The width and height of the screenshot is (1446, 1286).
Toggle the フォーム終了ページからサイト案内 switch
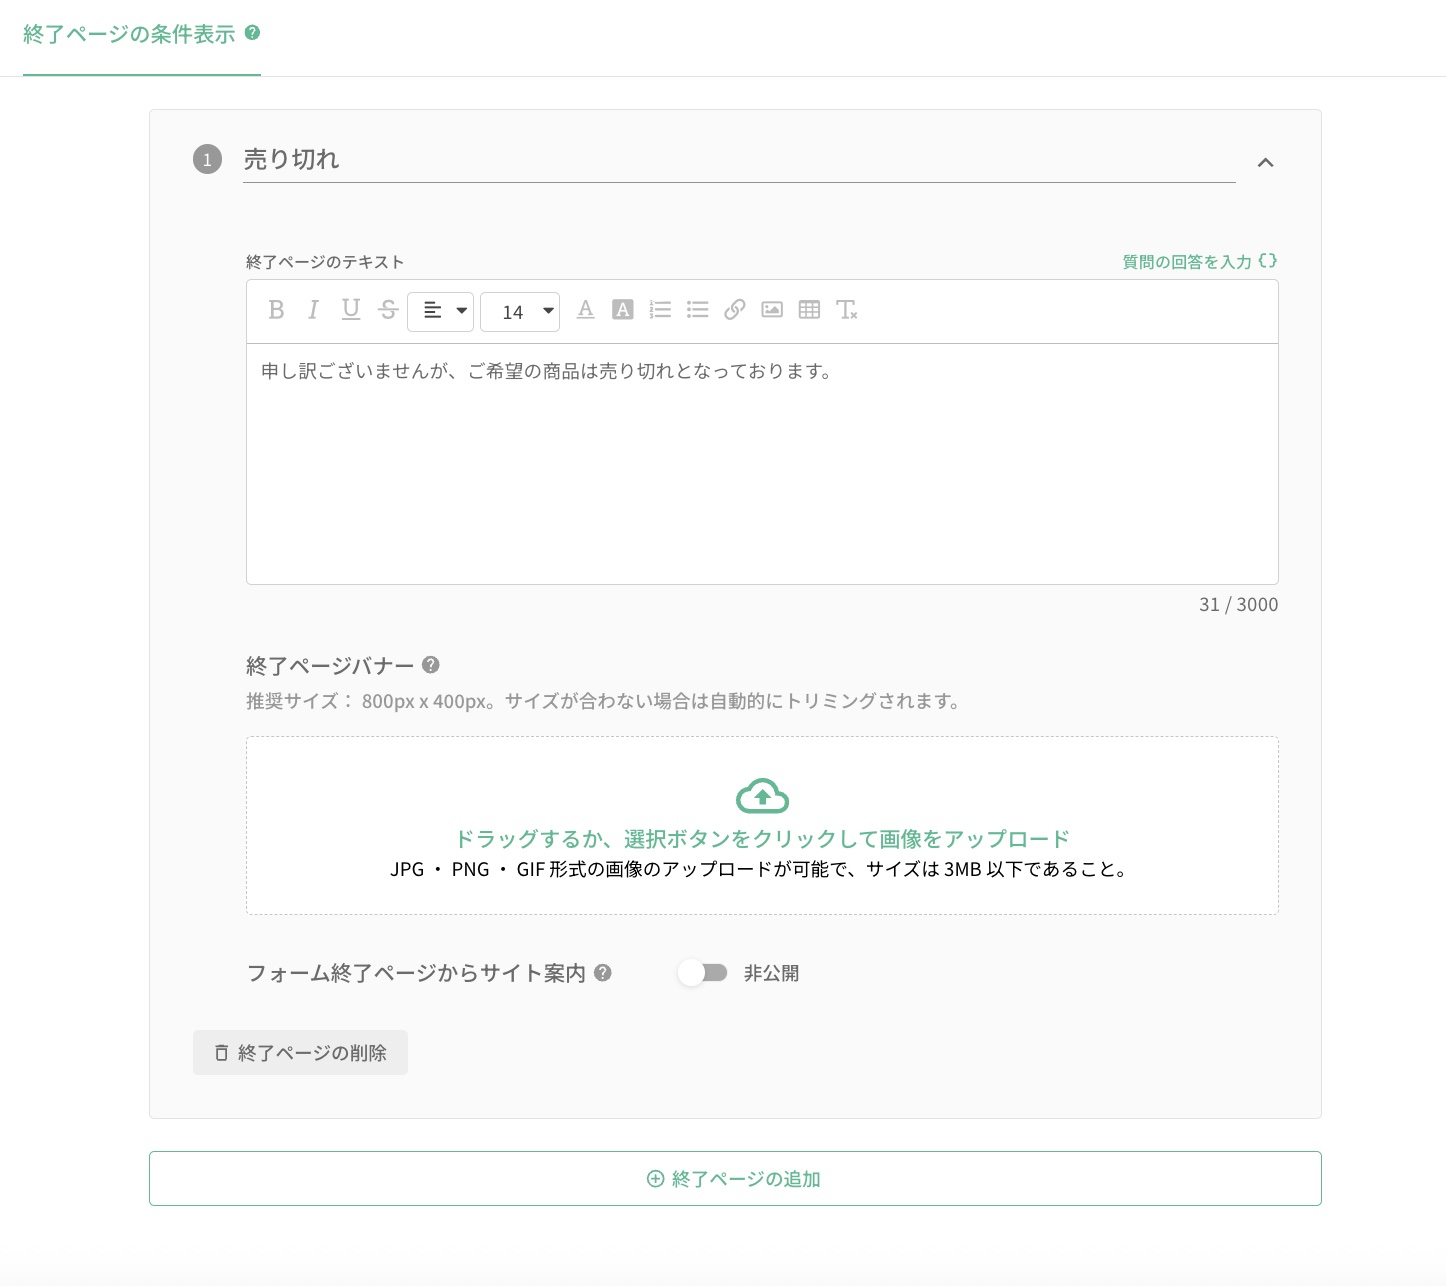[x=702, y=973]
